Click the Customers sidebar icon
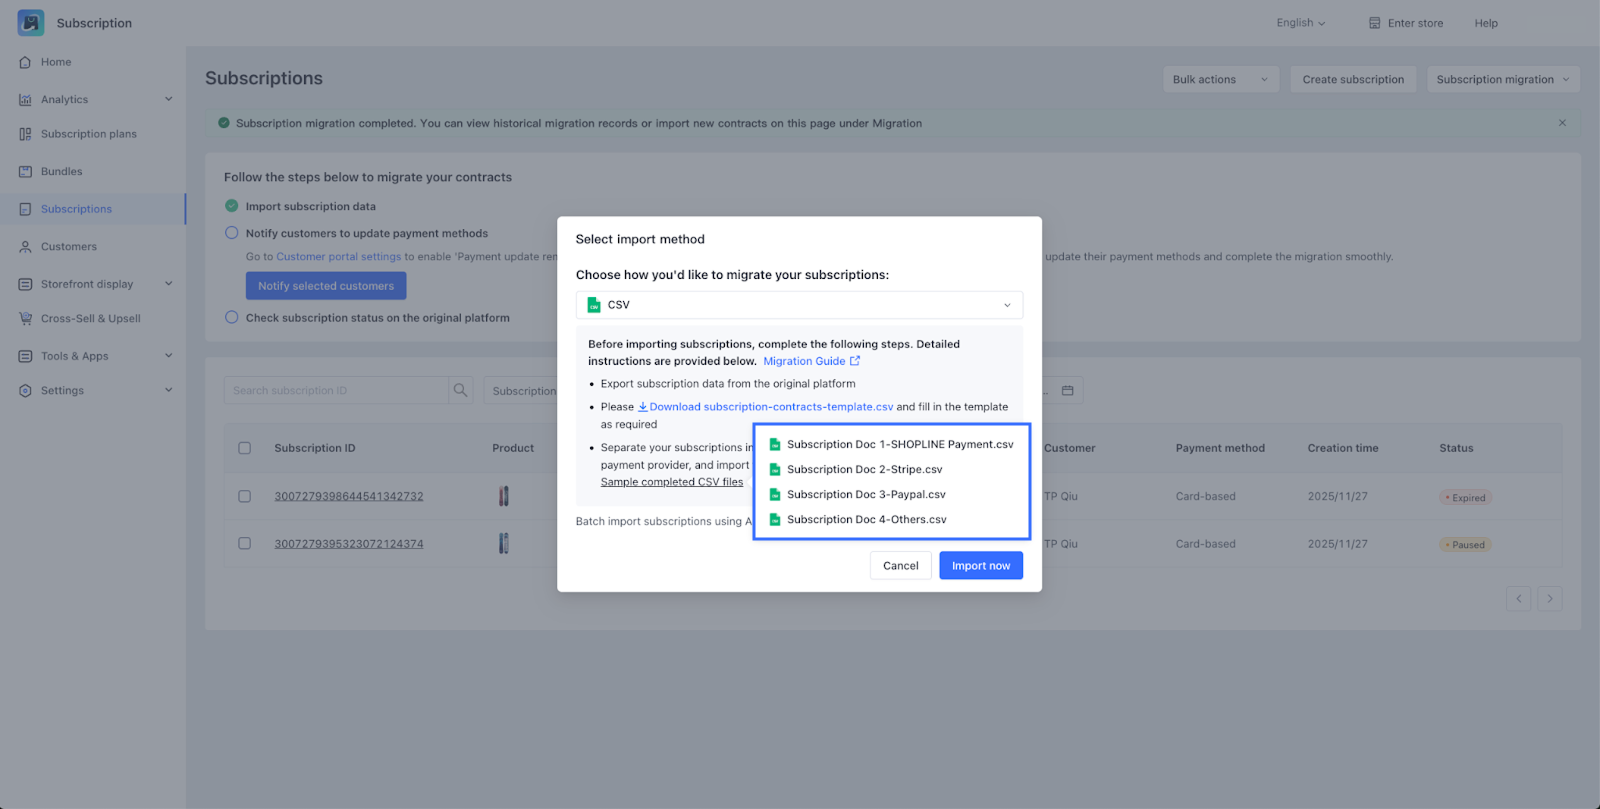The height and width of the screenshot is (809, 1600). tap(25, 247)
